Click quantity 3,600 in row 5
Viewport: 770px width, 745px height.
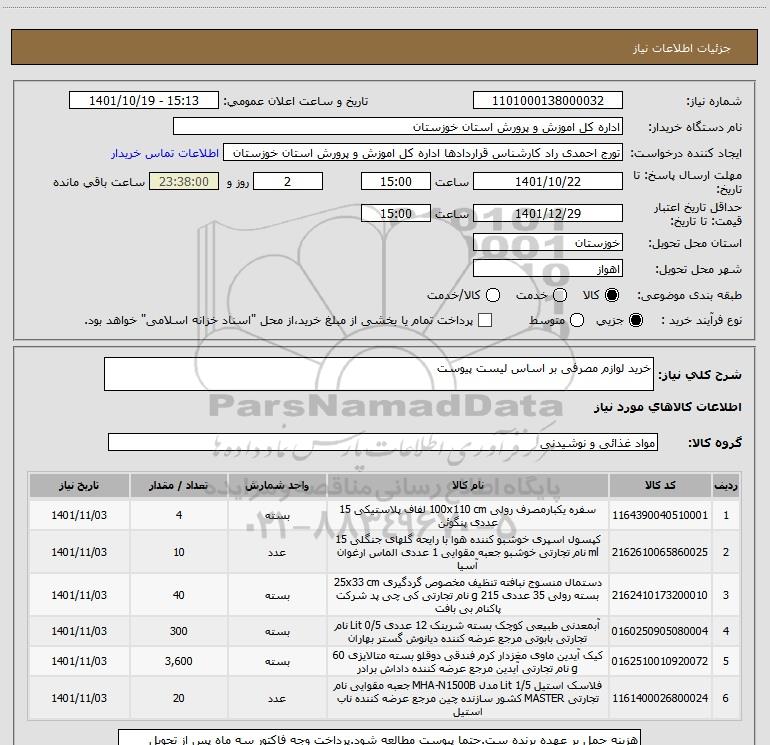point(179,661)
